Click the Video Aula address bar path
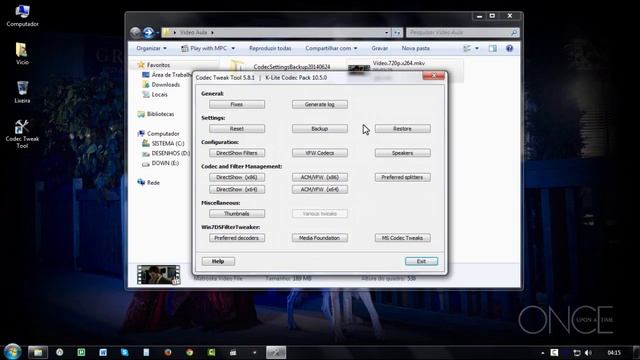640x360 pixels. 193,32
